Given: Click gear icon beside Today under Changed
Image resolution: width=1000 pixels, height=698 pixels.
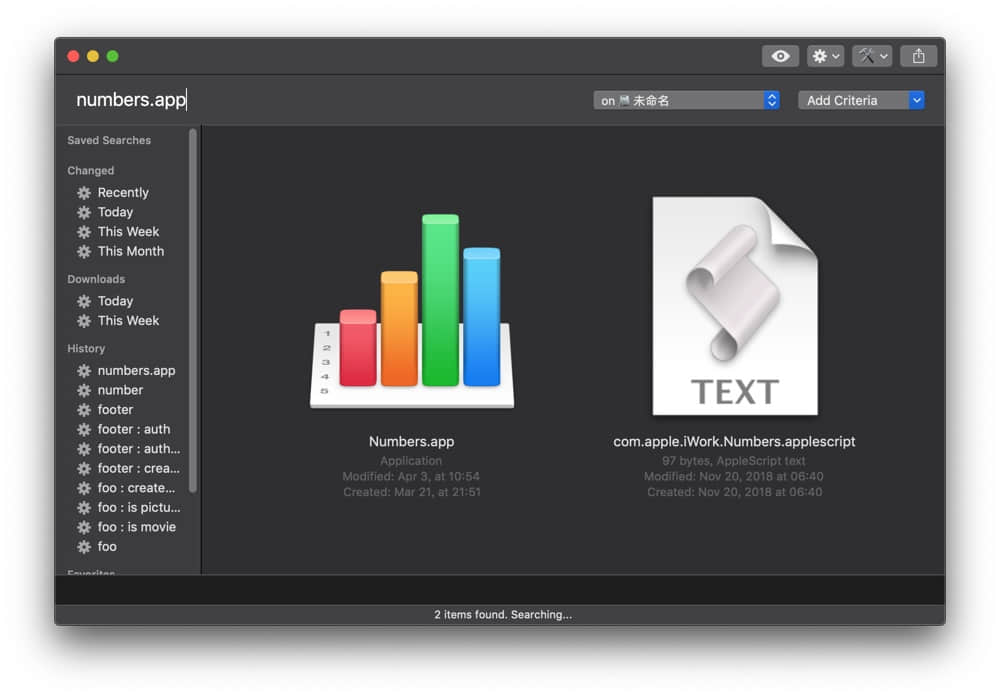Looking at the screenshot, I should [84, 212].
